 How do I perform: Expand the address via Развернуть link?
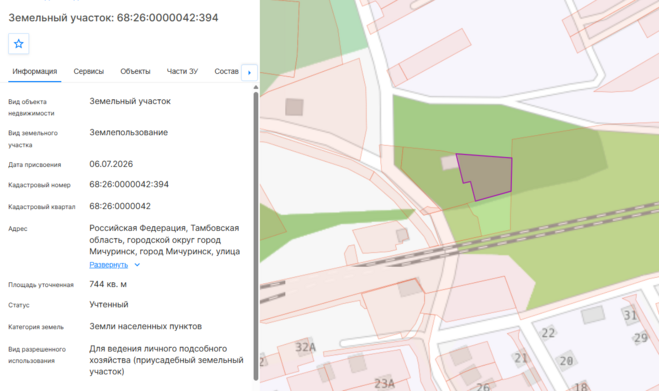coord(108,265)
